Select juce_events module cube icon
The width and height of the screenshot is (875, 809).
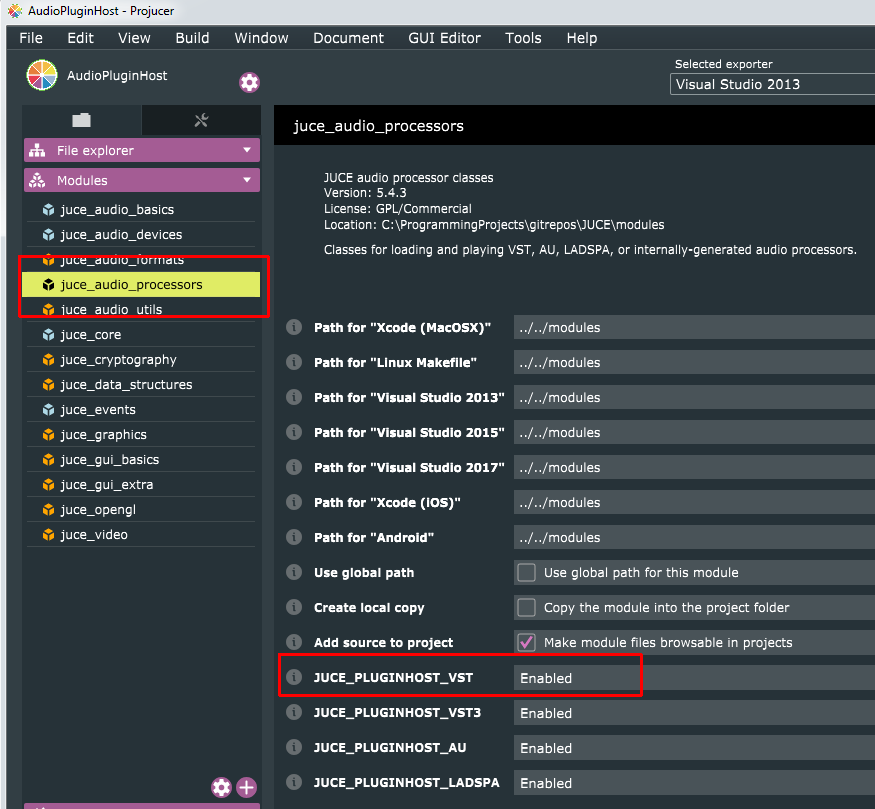49,410
